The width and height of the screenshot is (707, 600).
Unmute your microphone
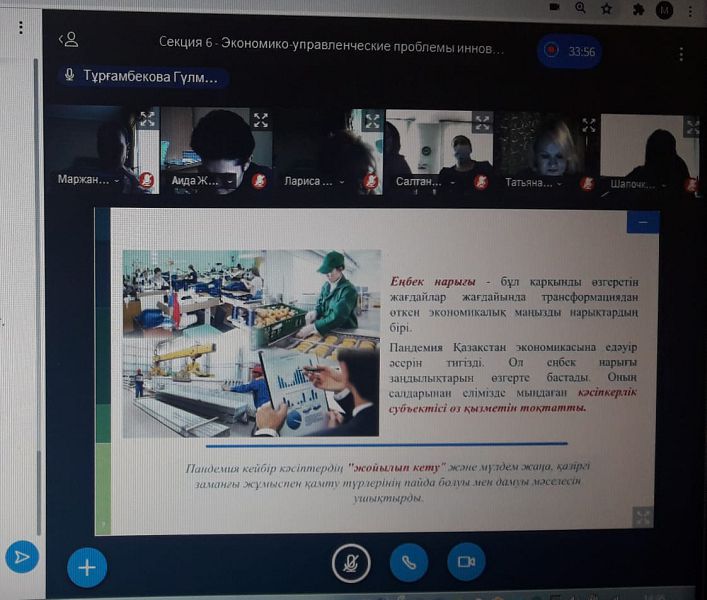(351, 563)
